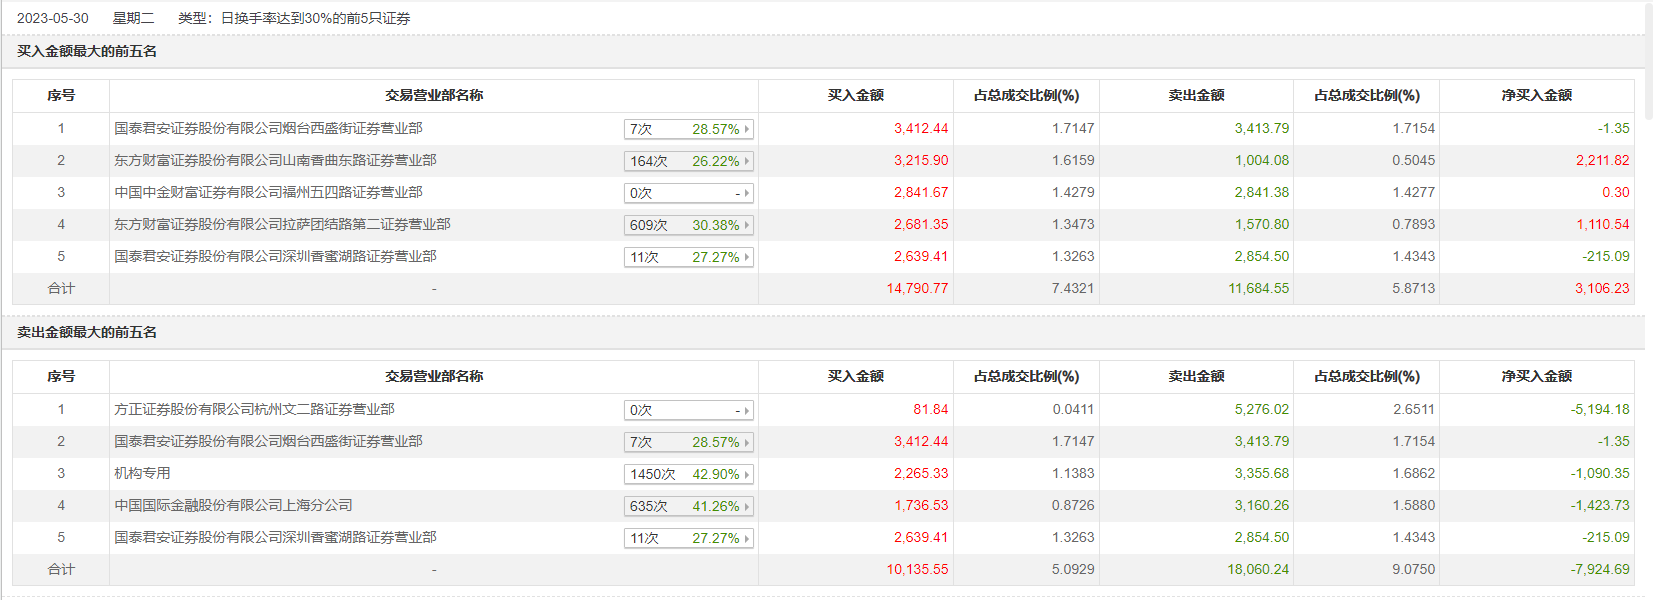
Task: Click the vertical scrollbar on the right edge
Action: 1648,60
